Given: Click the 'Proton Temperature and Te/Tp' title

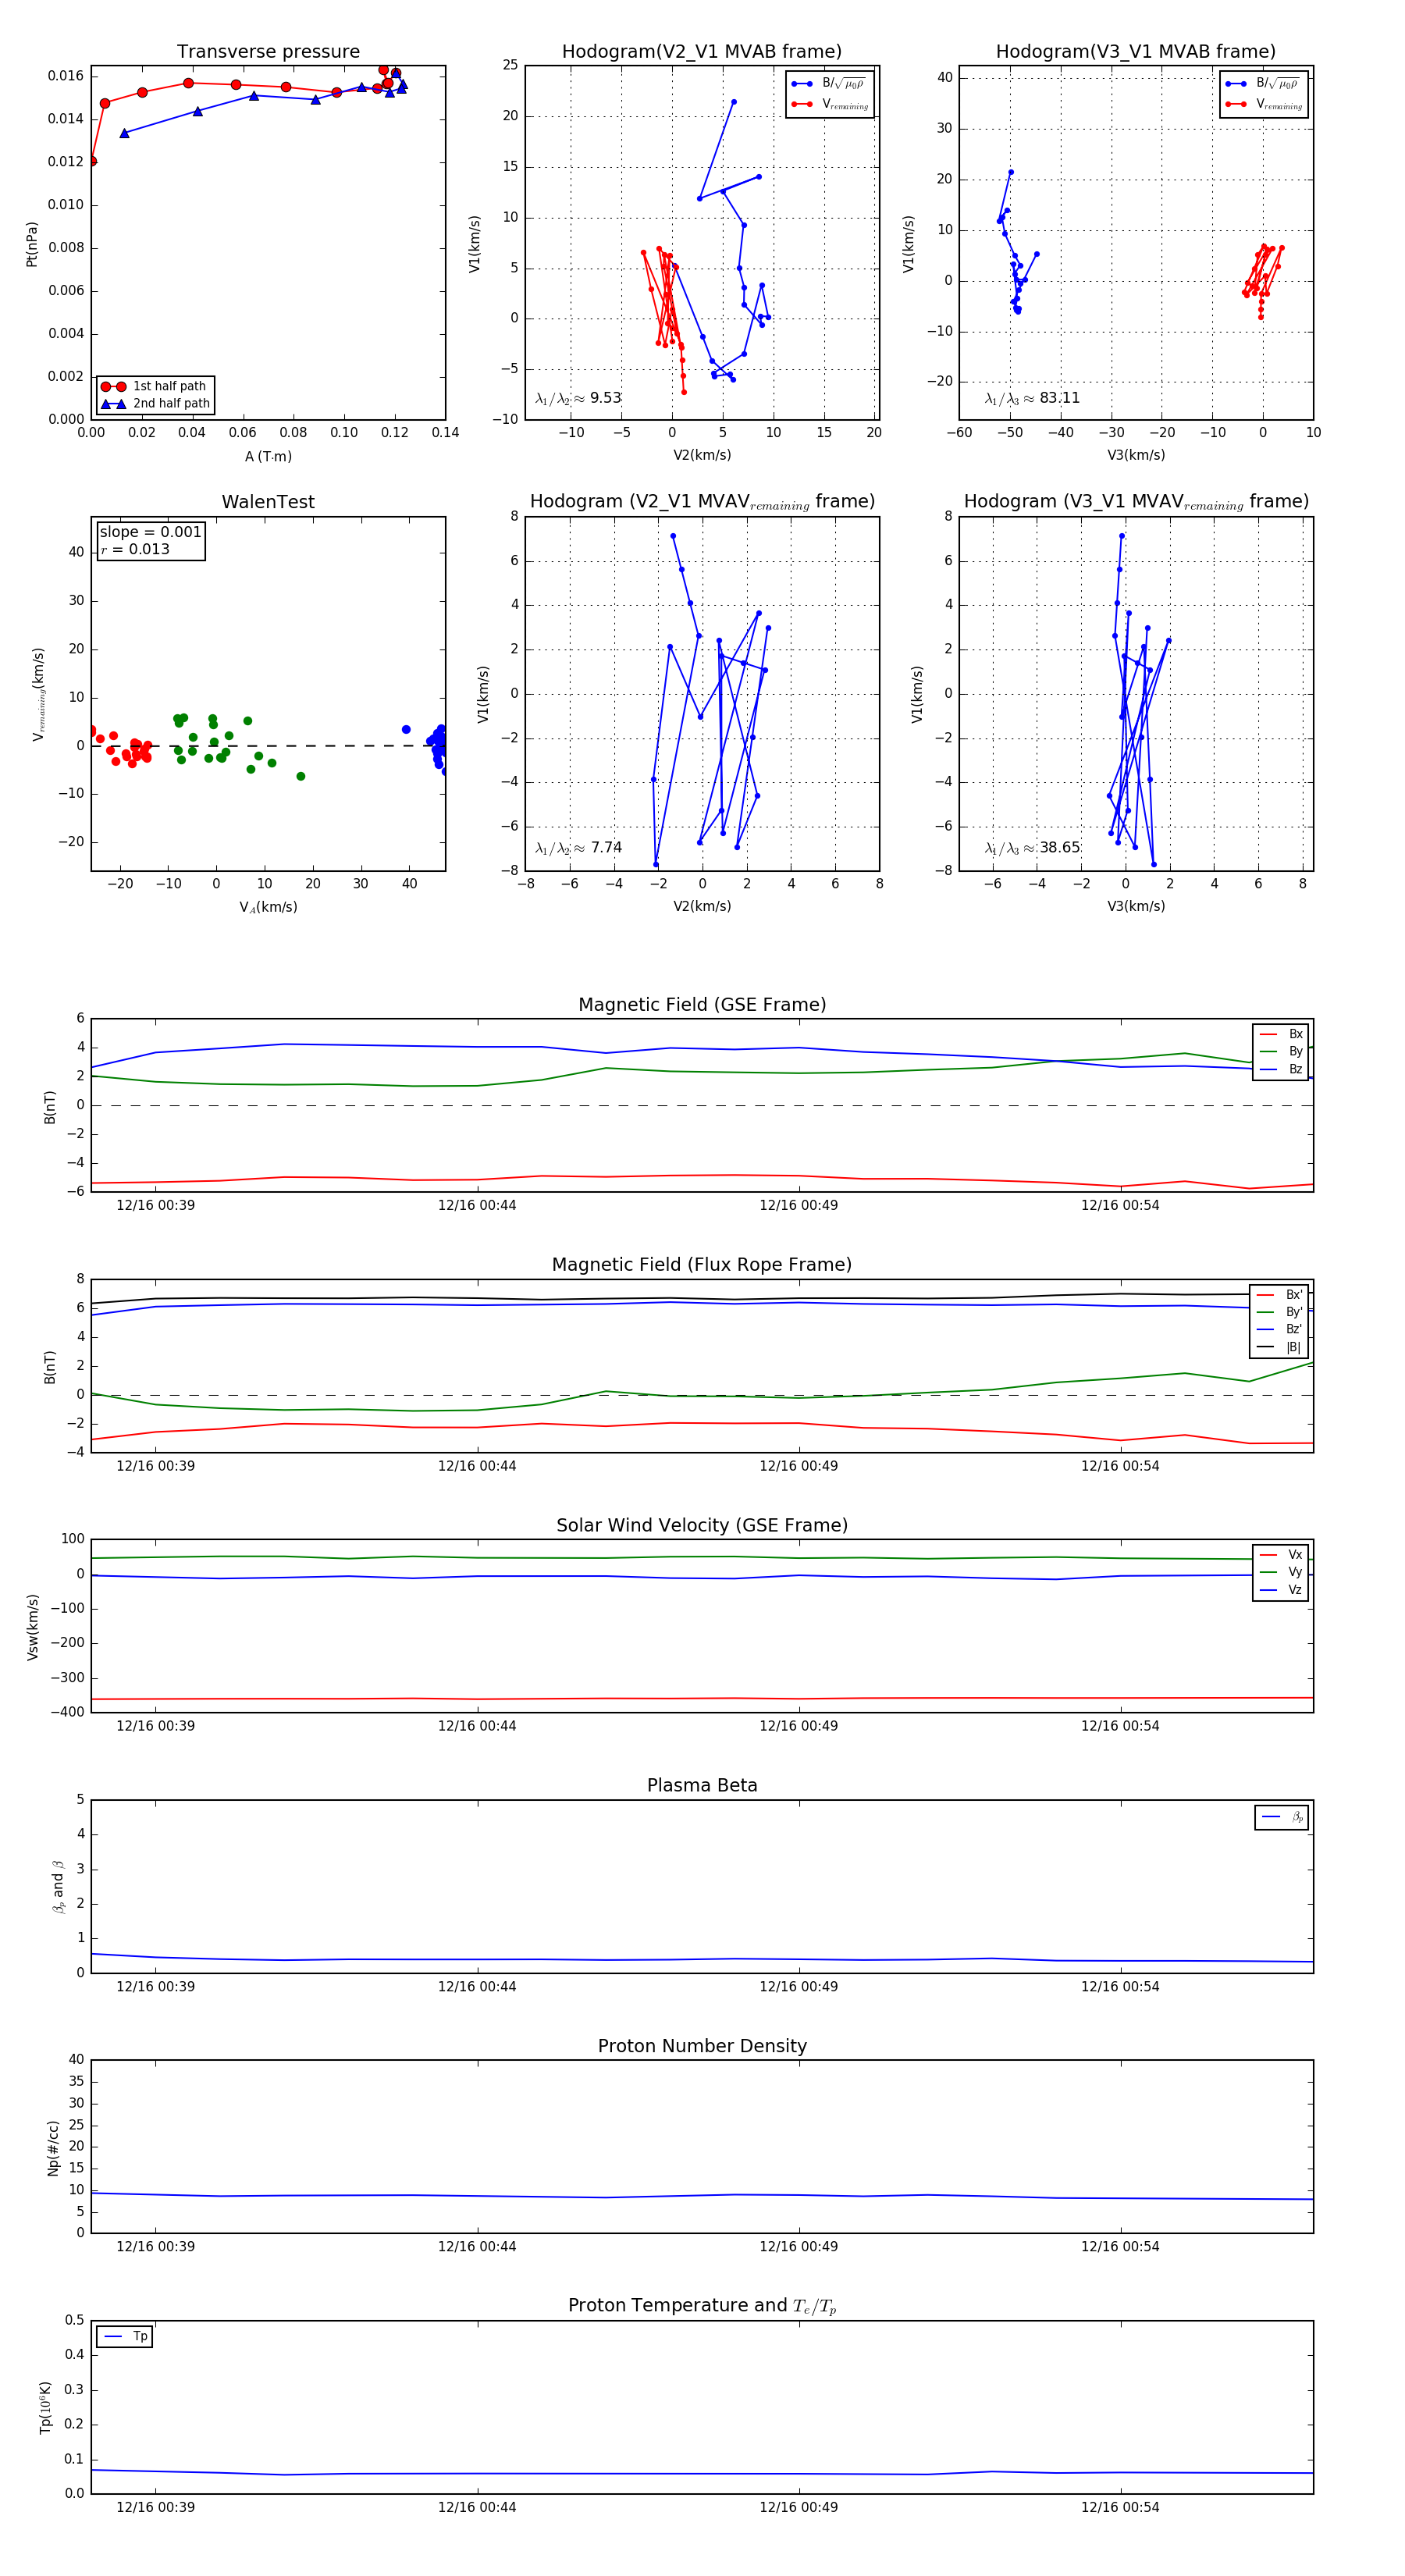Looking at the screenshot, I should click(x=702, y=2306).
